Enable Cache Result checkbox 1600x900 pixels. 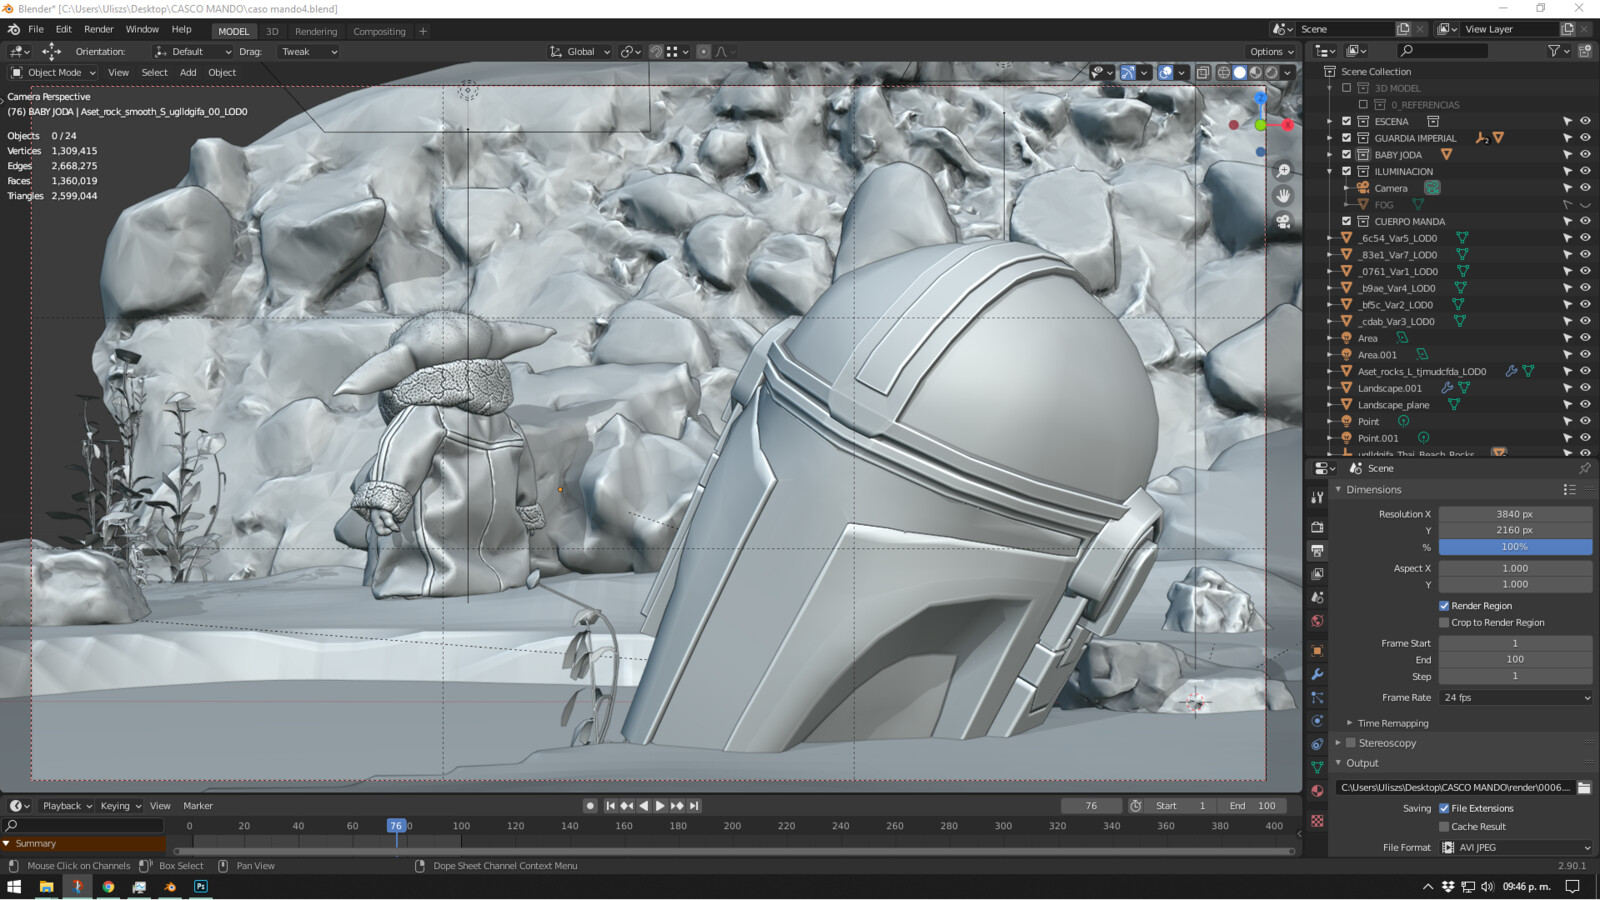coord(1444,827)
